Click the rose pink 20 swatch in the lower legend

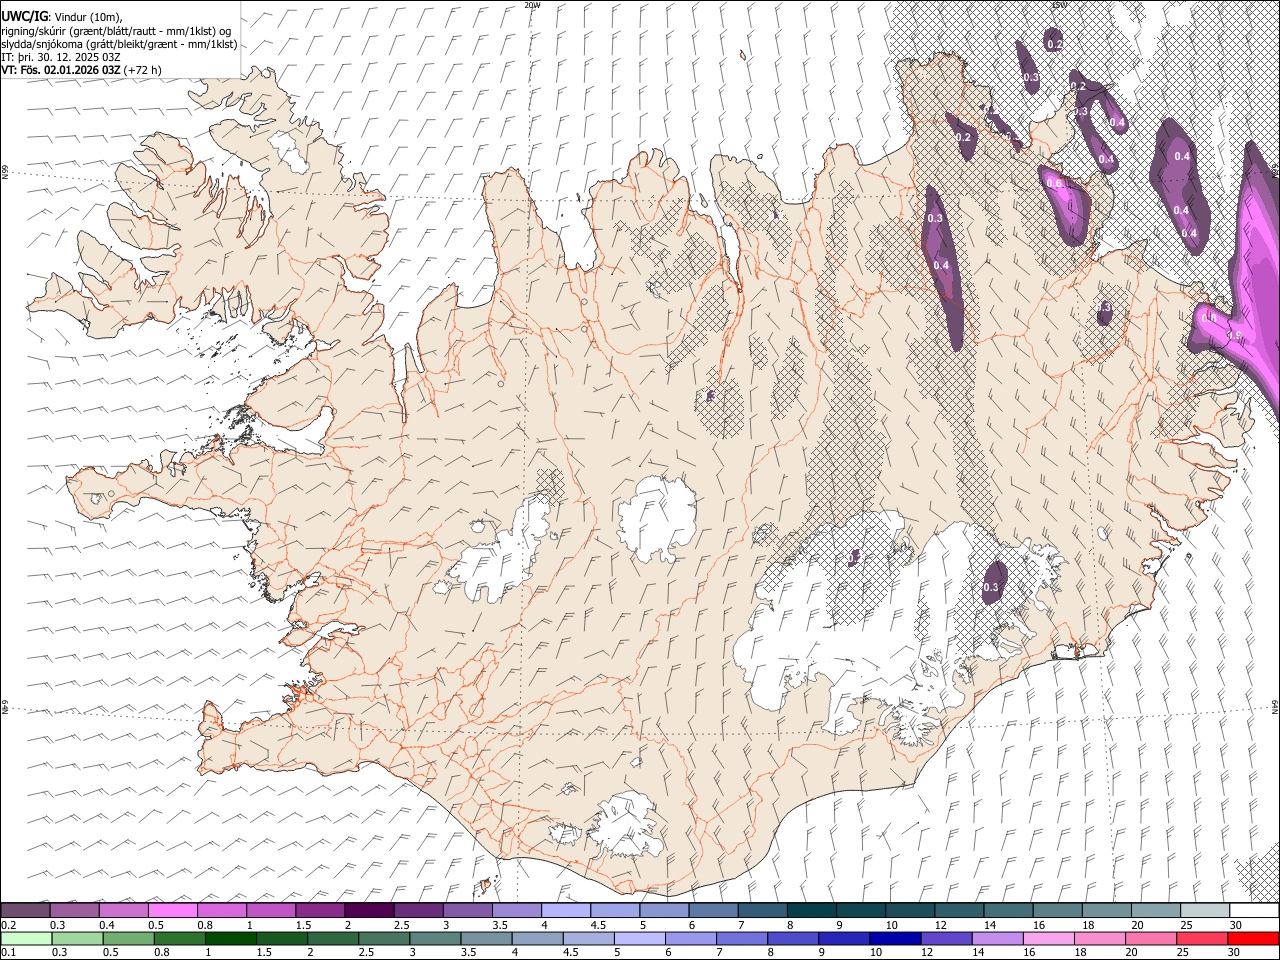pyautogui.click(x=1152, y=939)
